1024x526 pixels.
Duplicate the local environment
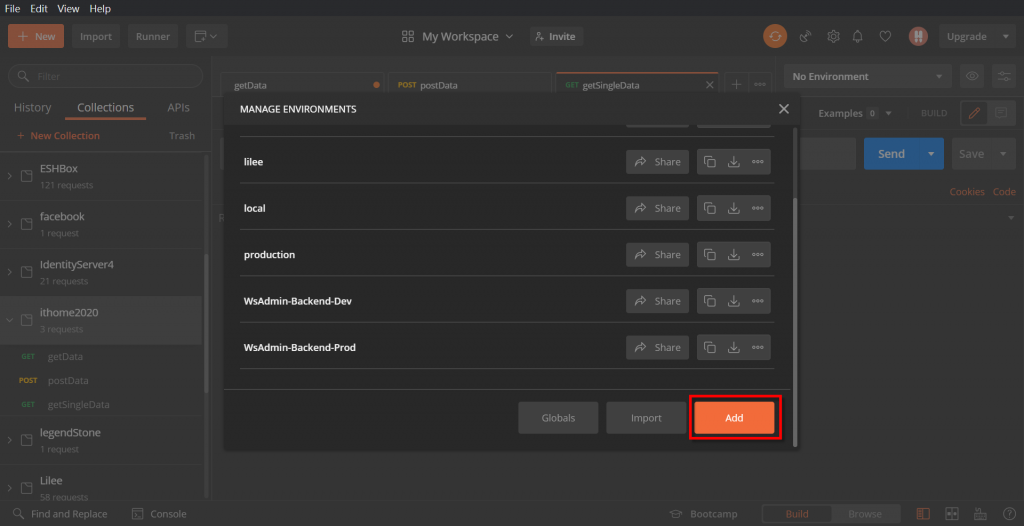[x=710, y=208]
